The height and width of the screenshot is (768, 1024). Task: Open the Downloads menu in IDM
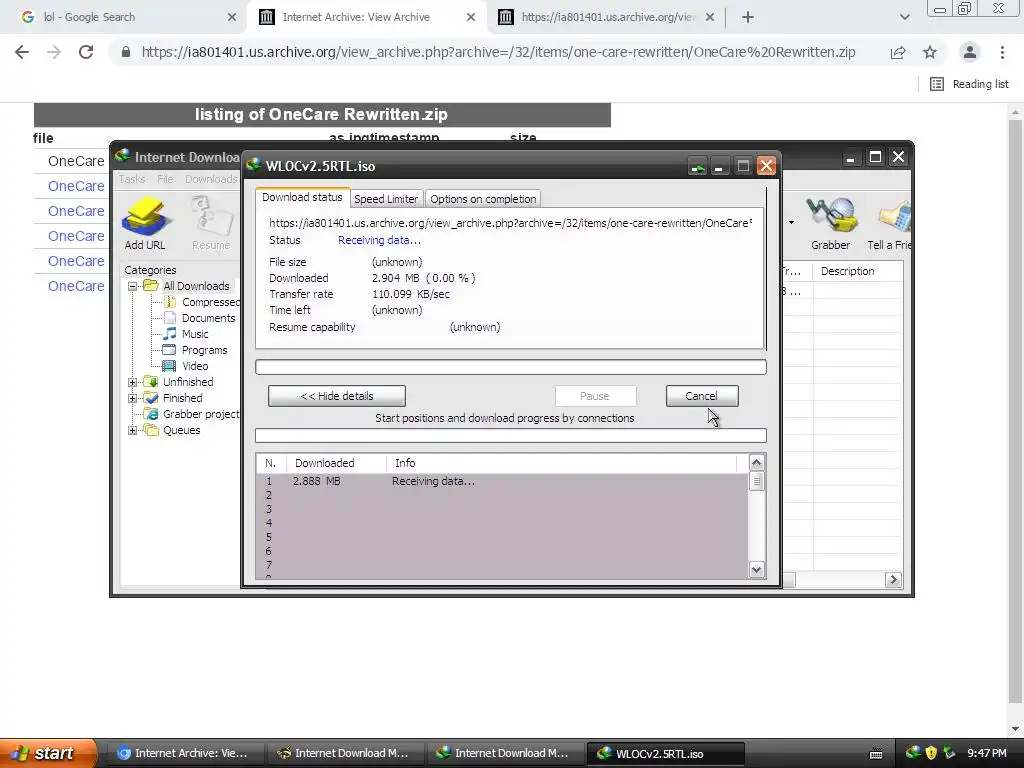pyautogui.click(x=211, y=179)
